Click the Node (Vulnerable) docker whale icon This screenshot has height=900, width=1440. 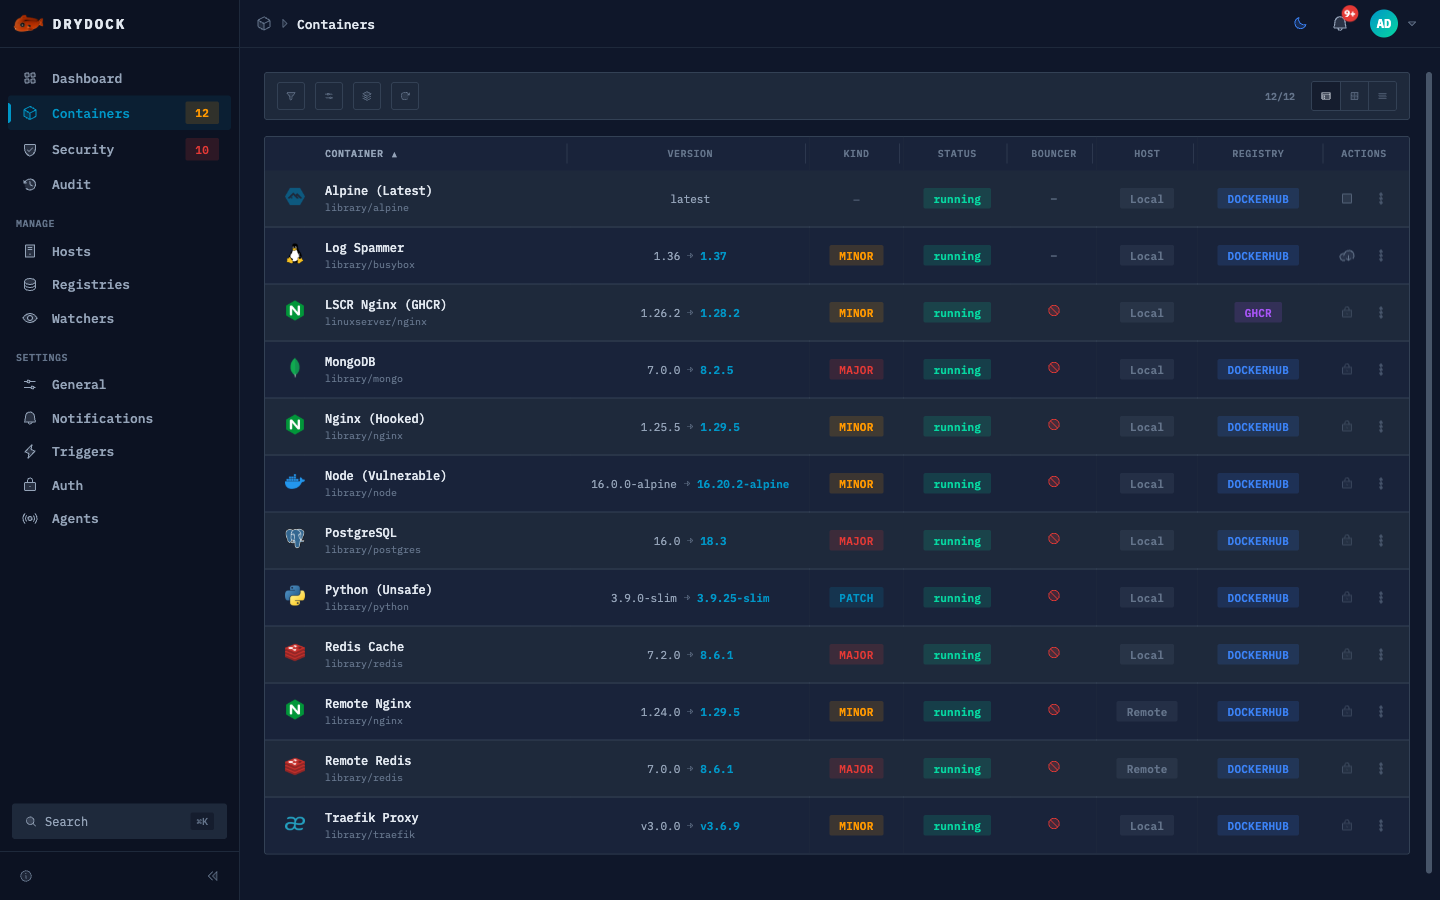(x=295, y=483)
